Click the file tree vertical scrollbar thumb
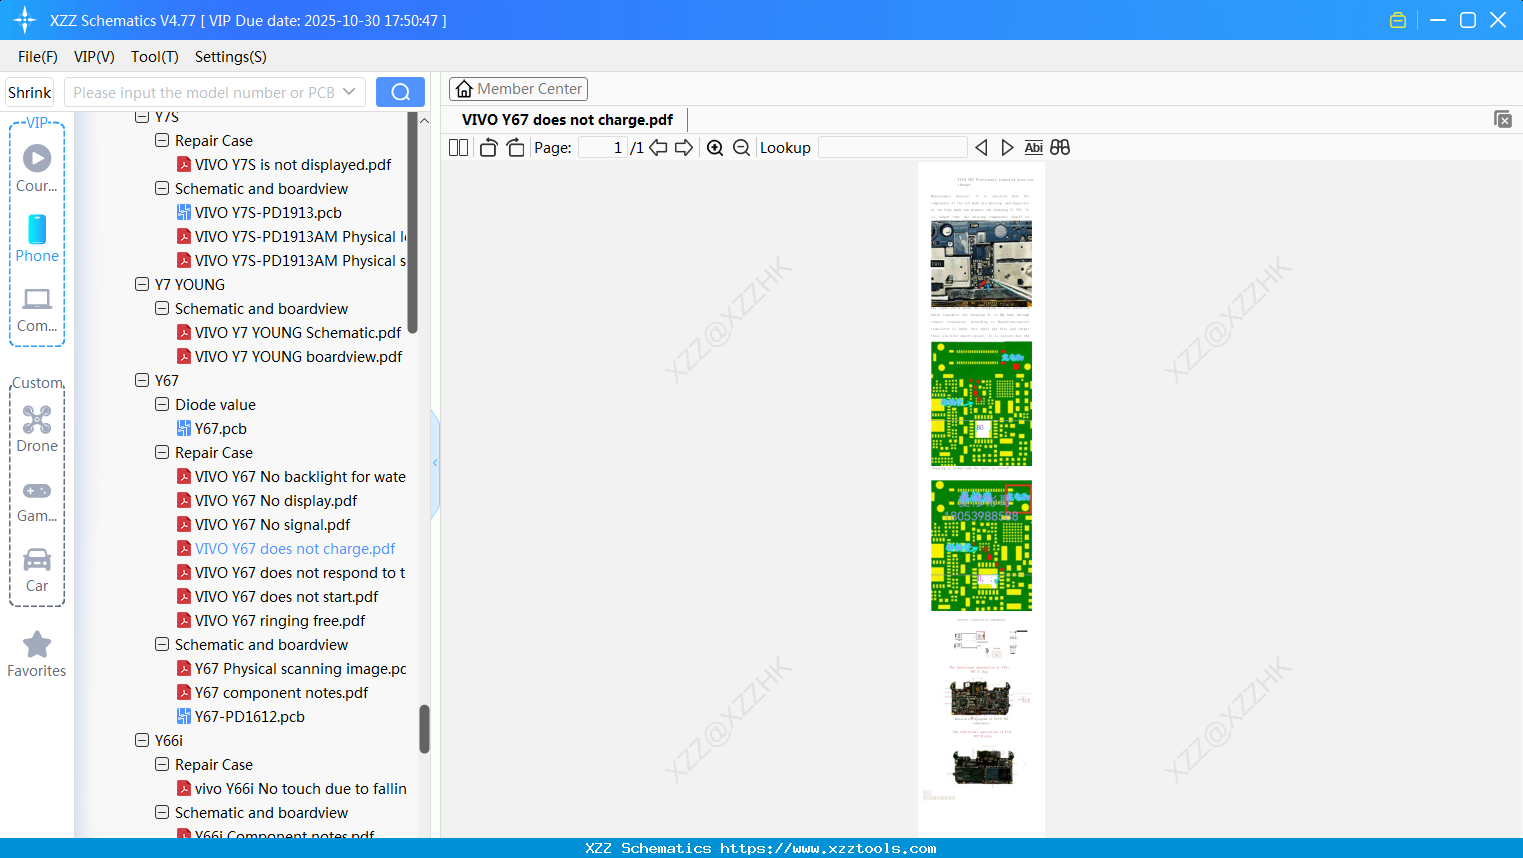 point(424,729)
